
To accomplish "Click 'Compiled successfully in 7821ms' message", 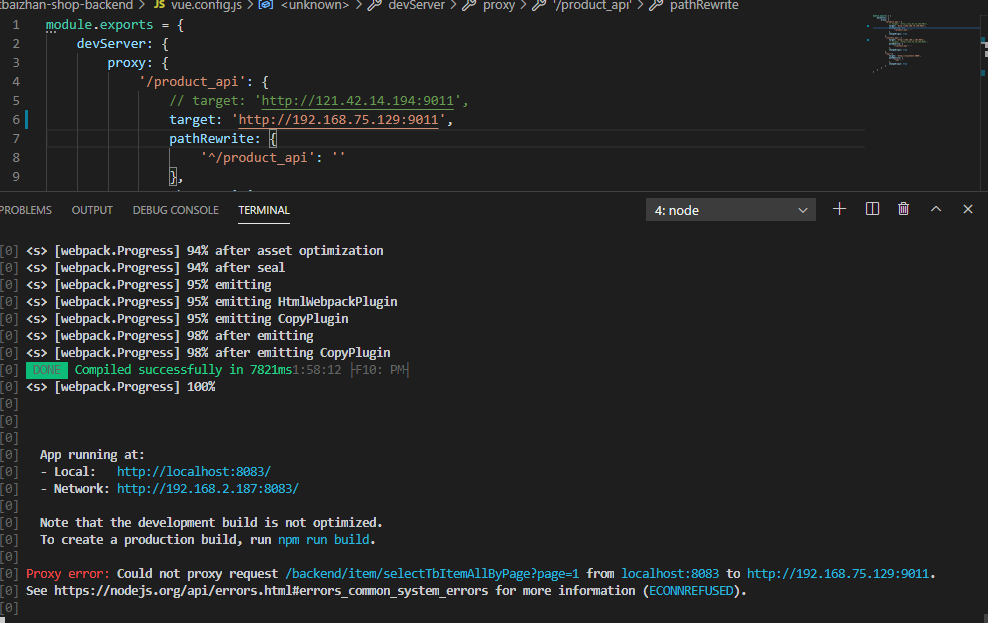I will coord(183,370).
